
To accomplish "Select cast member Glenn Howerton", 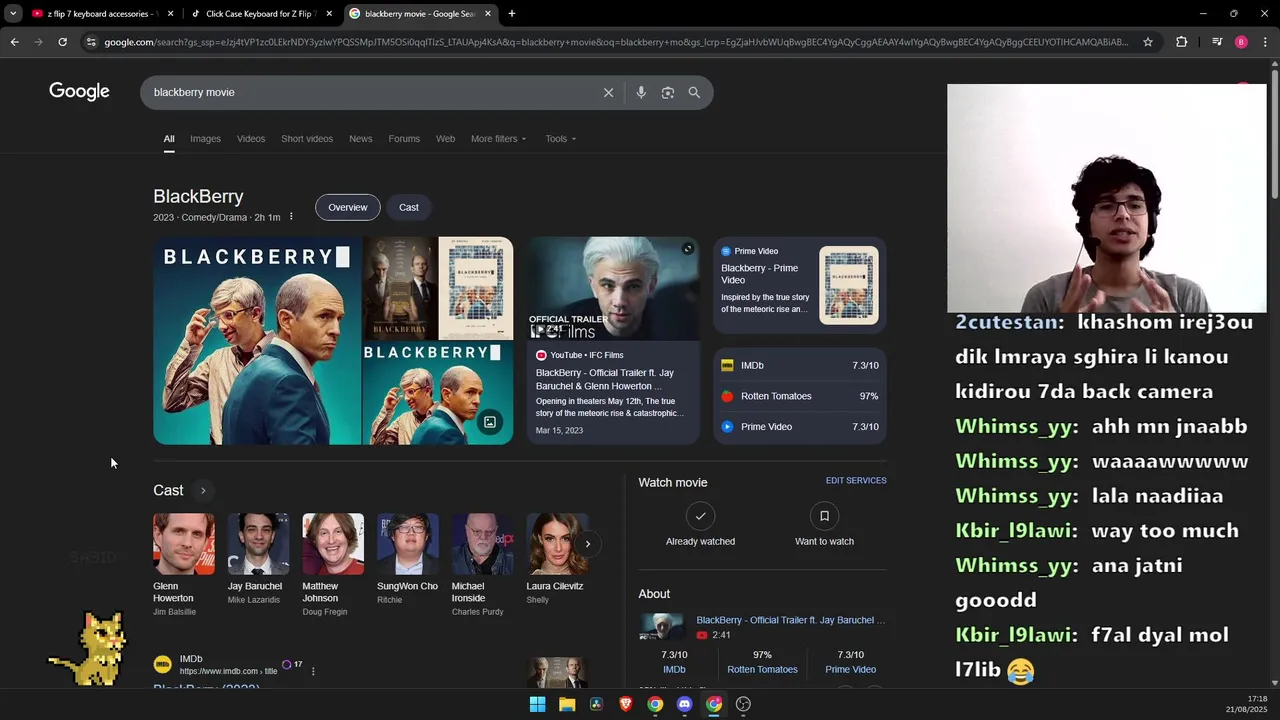I will pyautogui.click(x=184, y=564).
